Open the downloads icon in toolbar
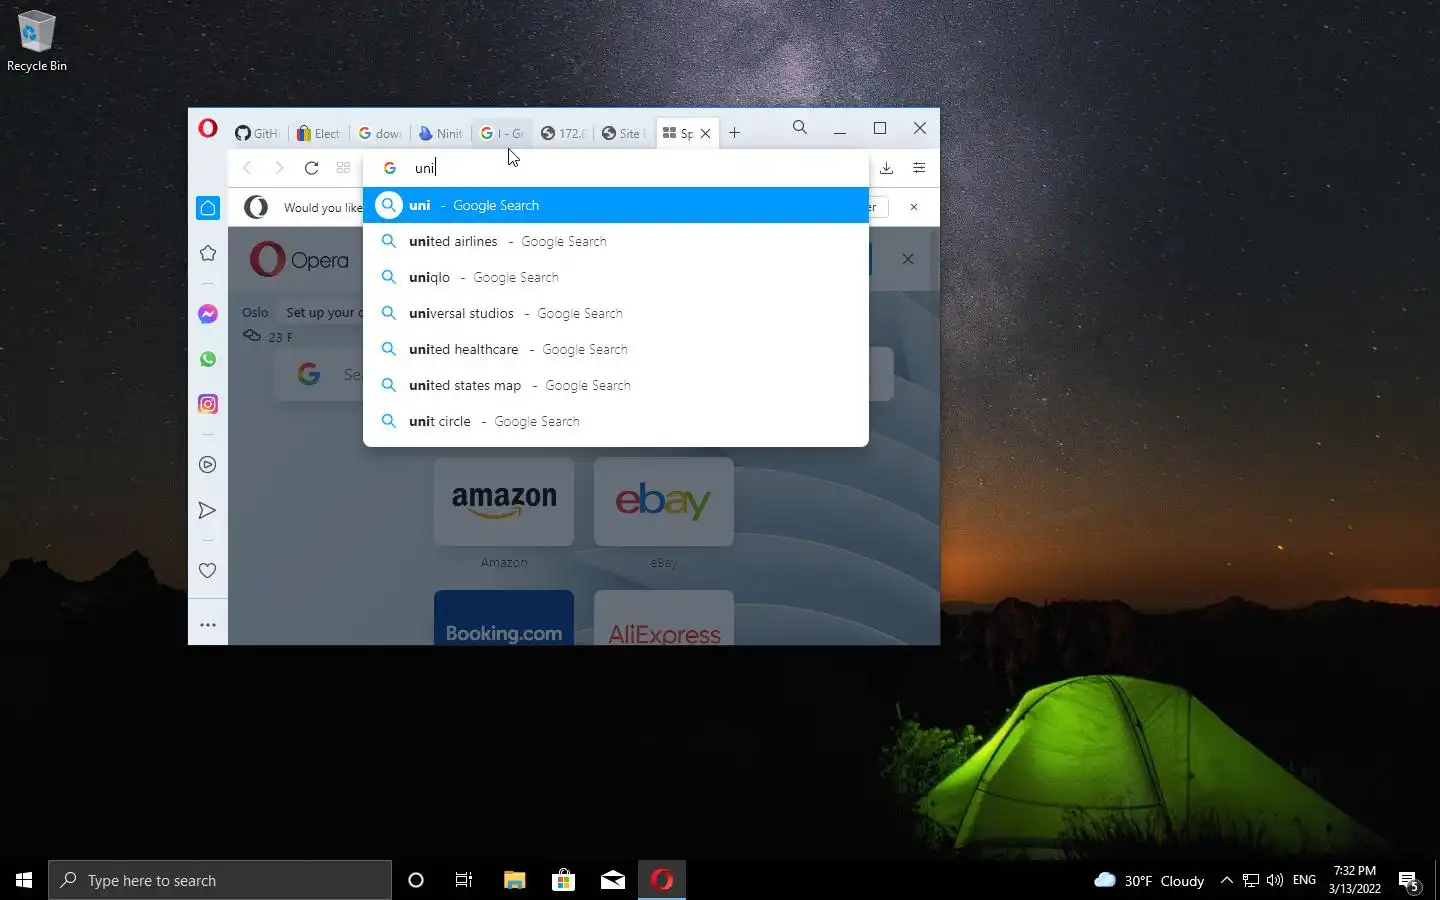 tap(886, 168)
